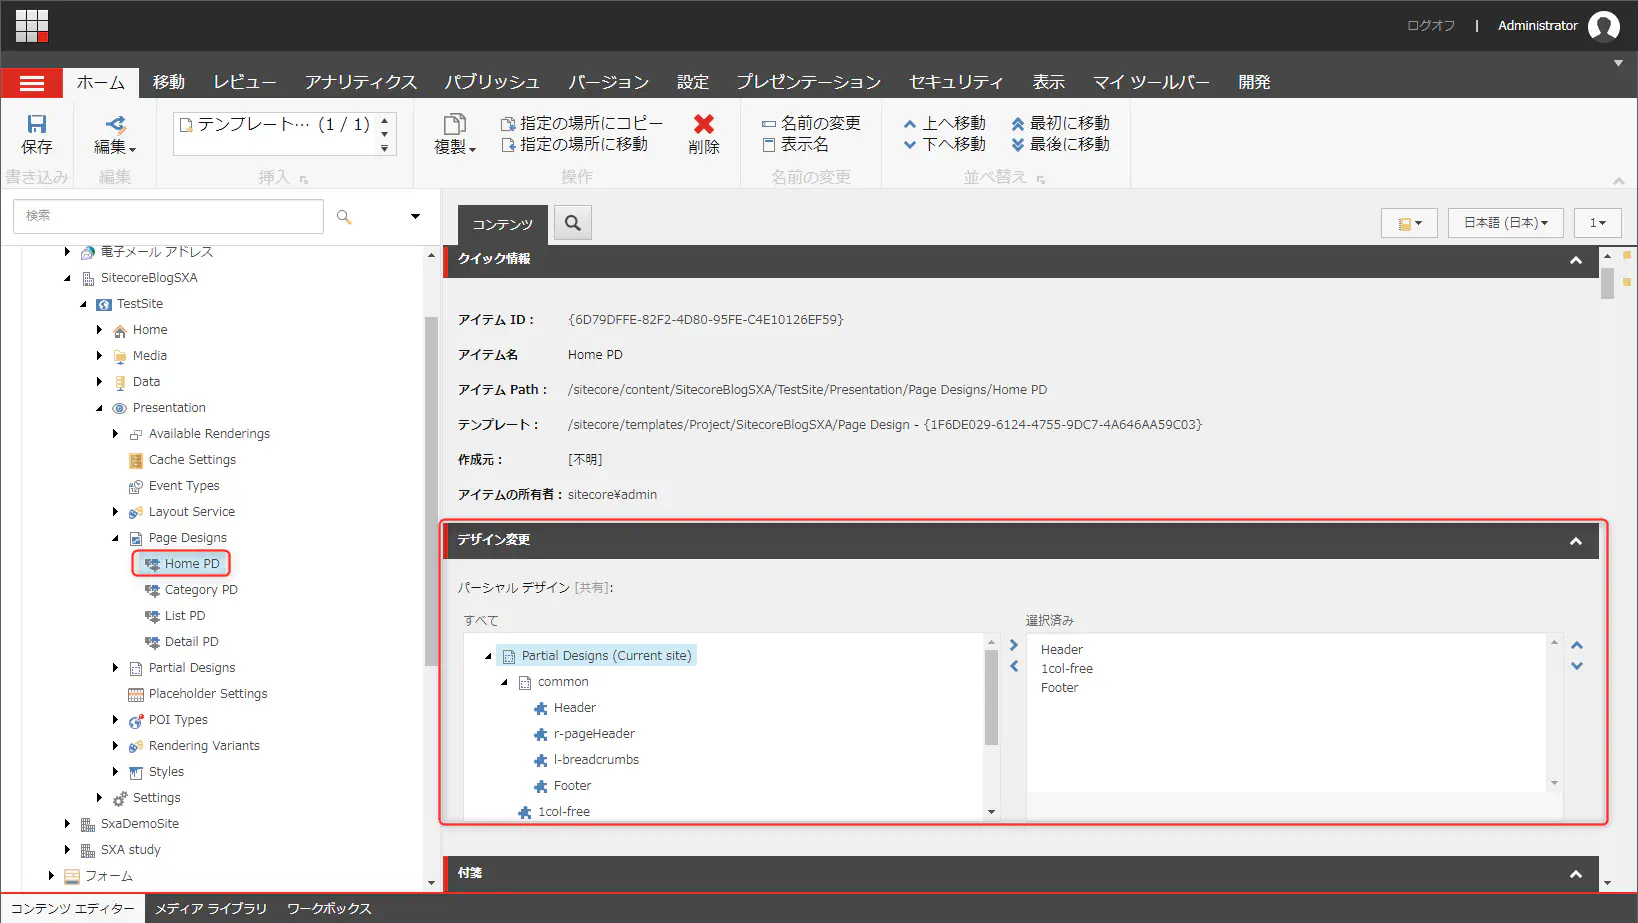Click the content search magnifier tab
The width and height of the screenshot is (1638, 923).
tap(573, 223)
